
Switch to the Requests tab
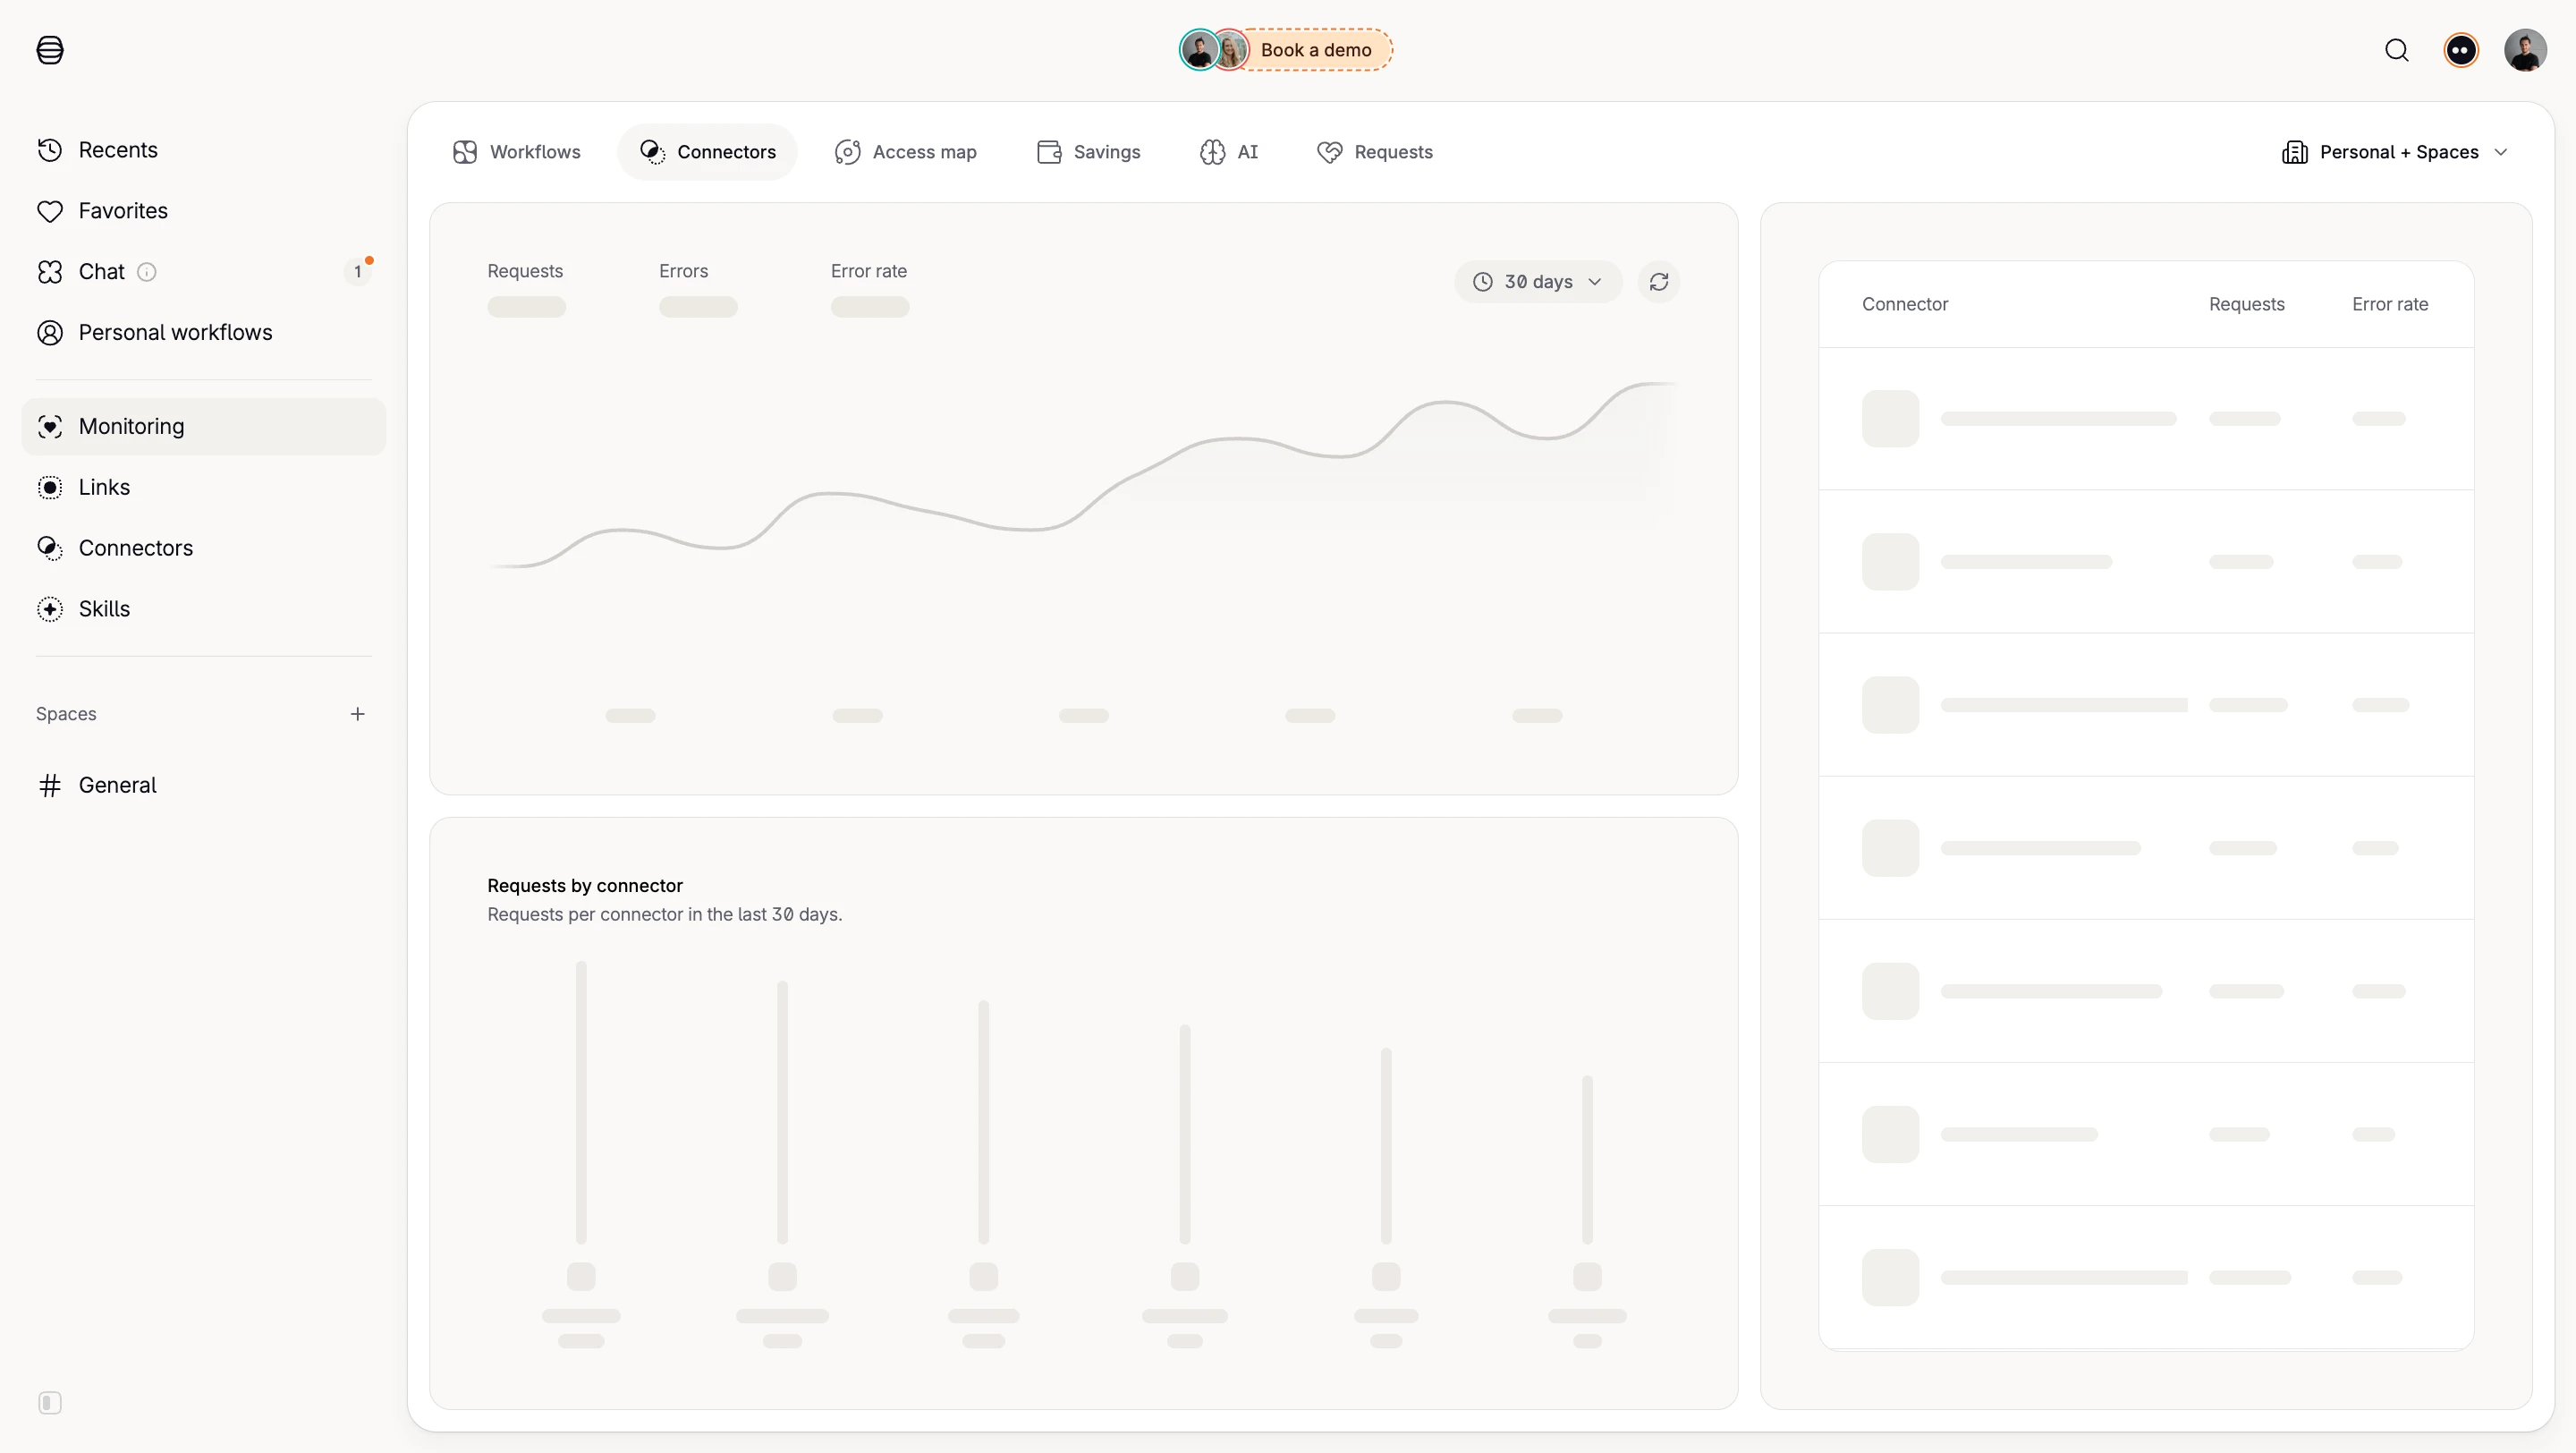[1375, 152]
